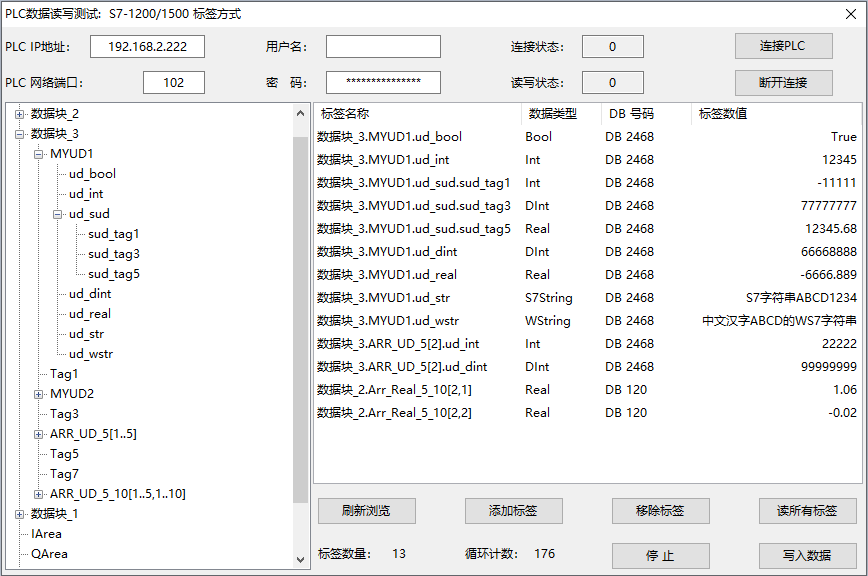The width and height of the screenshot is (868, 576).
Task: Select sud_tag3 in the tree
Action: click(x=113, y=254)
